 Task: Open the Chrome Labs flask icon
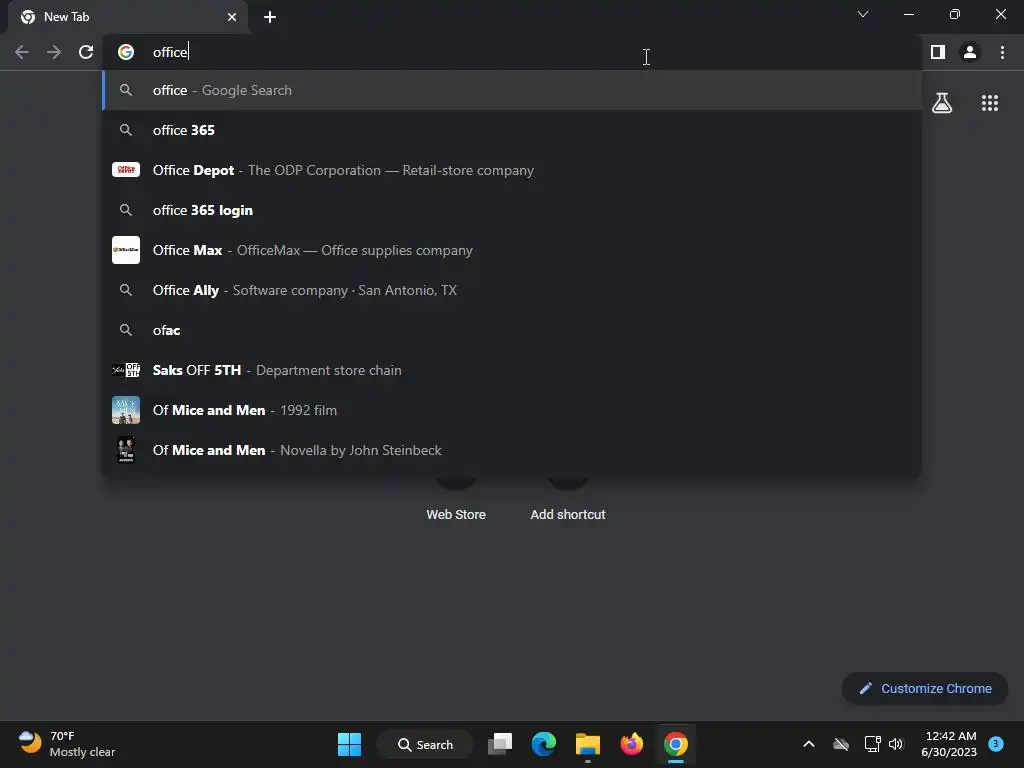(942, 103)
